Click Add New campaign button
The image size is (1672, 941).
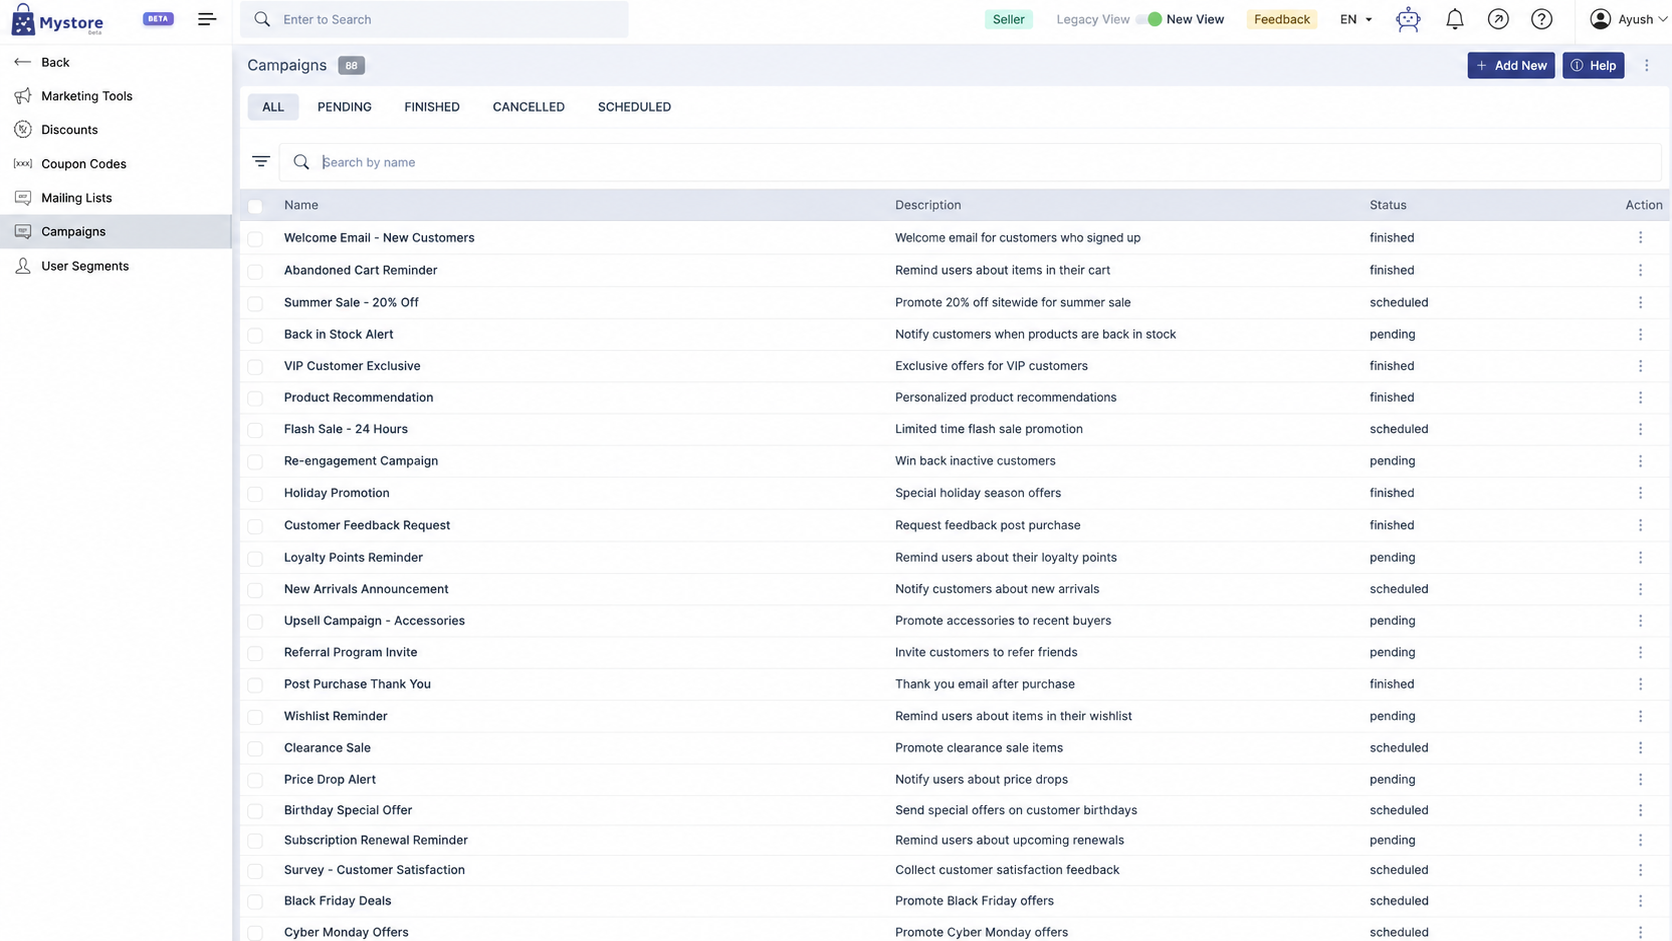tap(1511, 65)
